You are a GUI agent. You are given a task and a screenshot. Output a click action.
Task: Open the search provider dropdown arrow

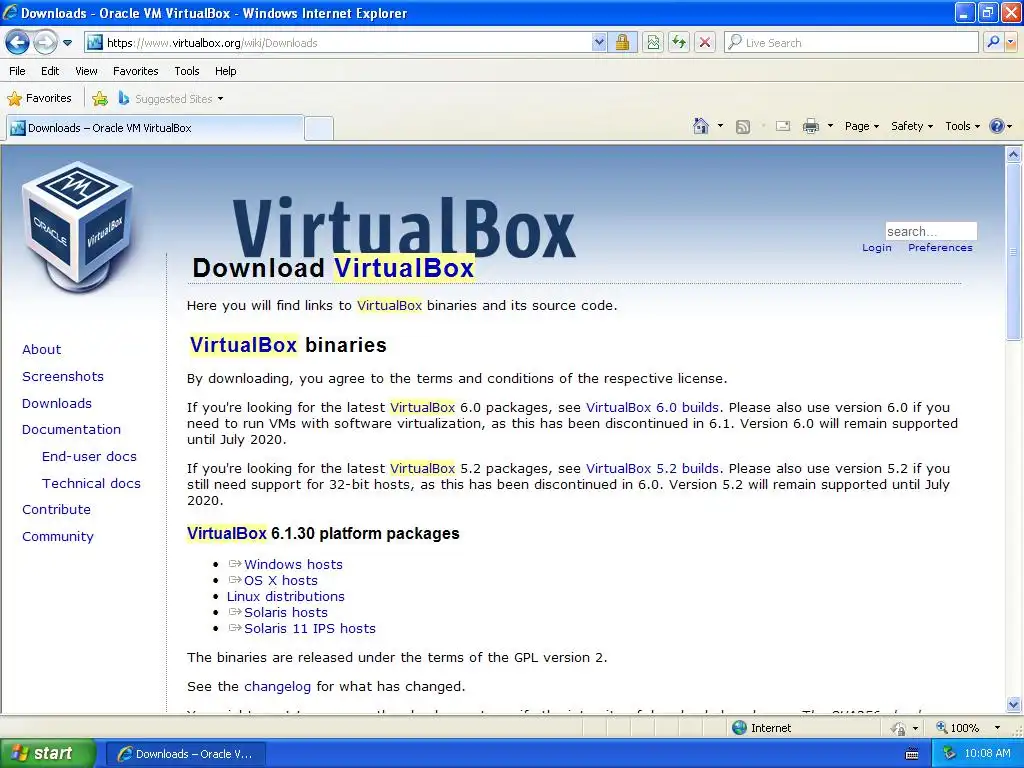[1011, 43]
